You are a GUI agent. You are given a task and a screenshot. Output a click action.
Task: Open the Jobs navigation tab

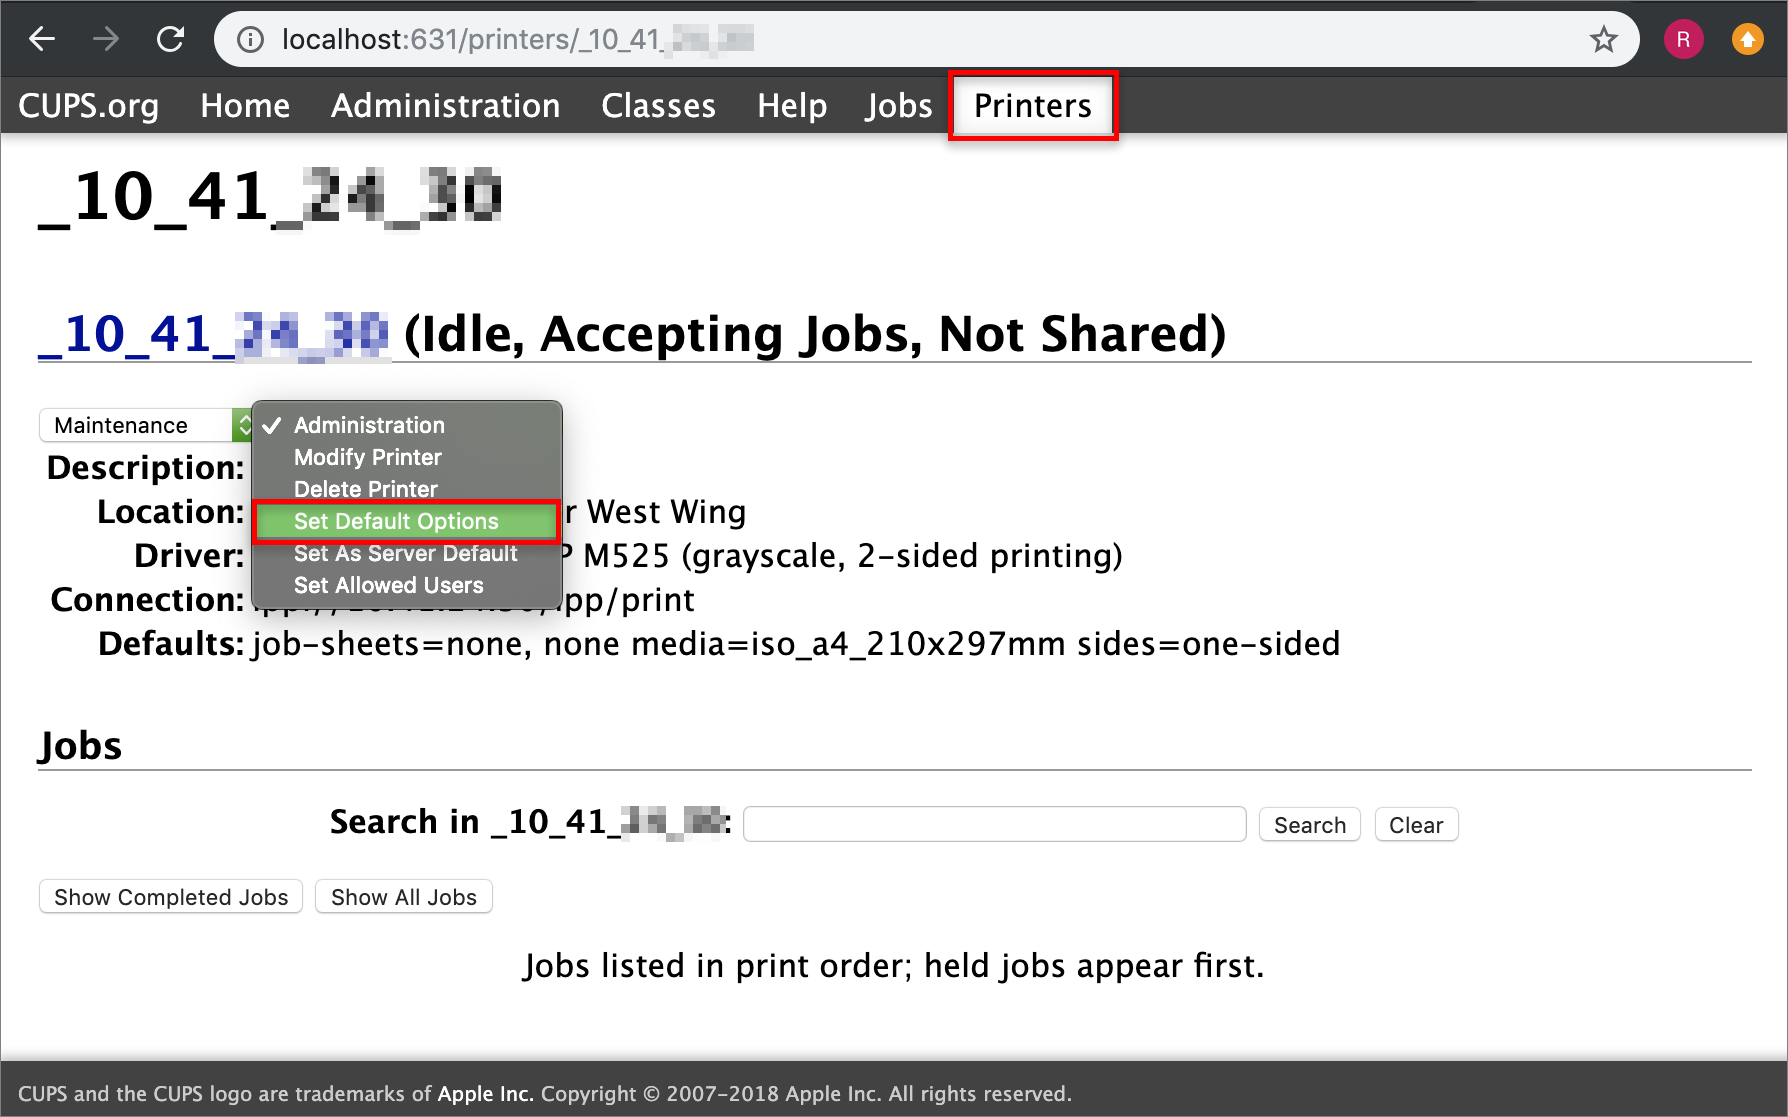(x=899, y=105)
